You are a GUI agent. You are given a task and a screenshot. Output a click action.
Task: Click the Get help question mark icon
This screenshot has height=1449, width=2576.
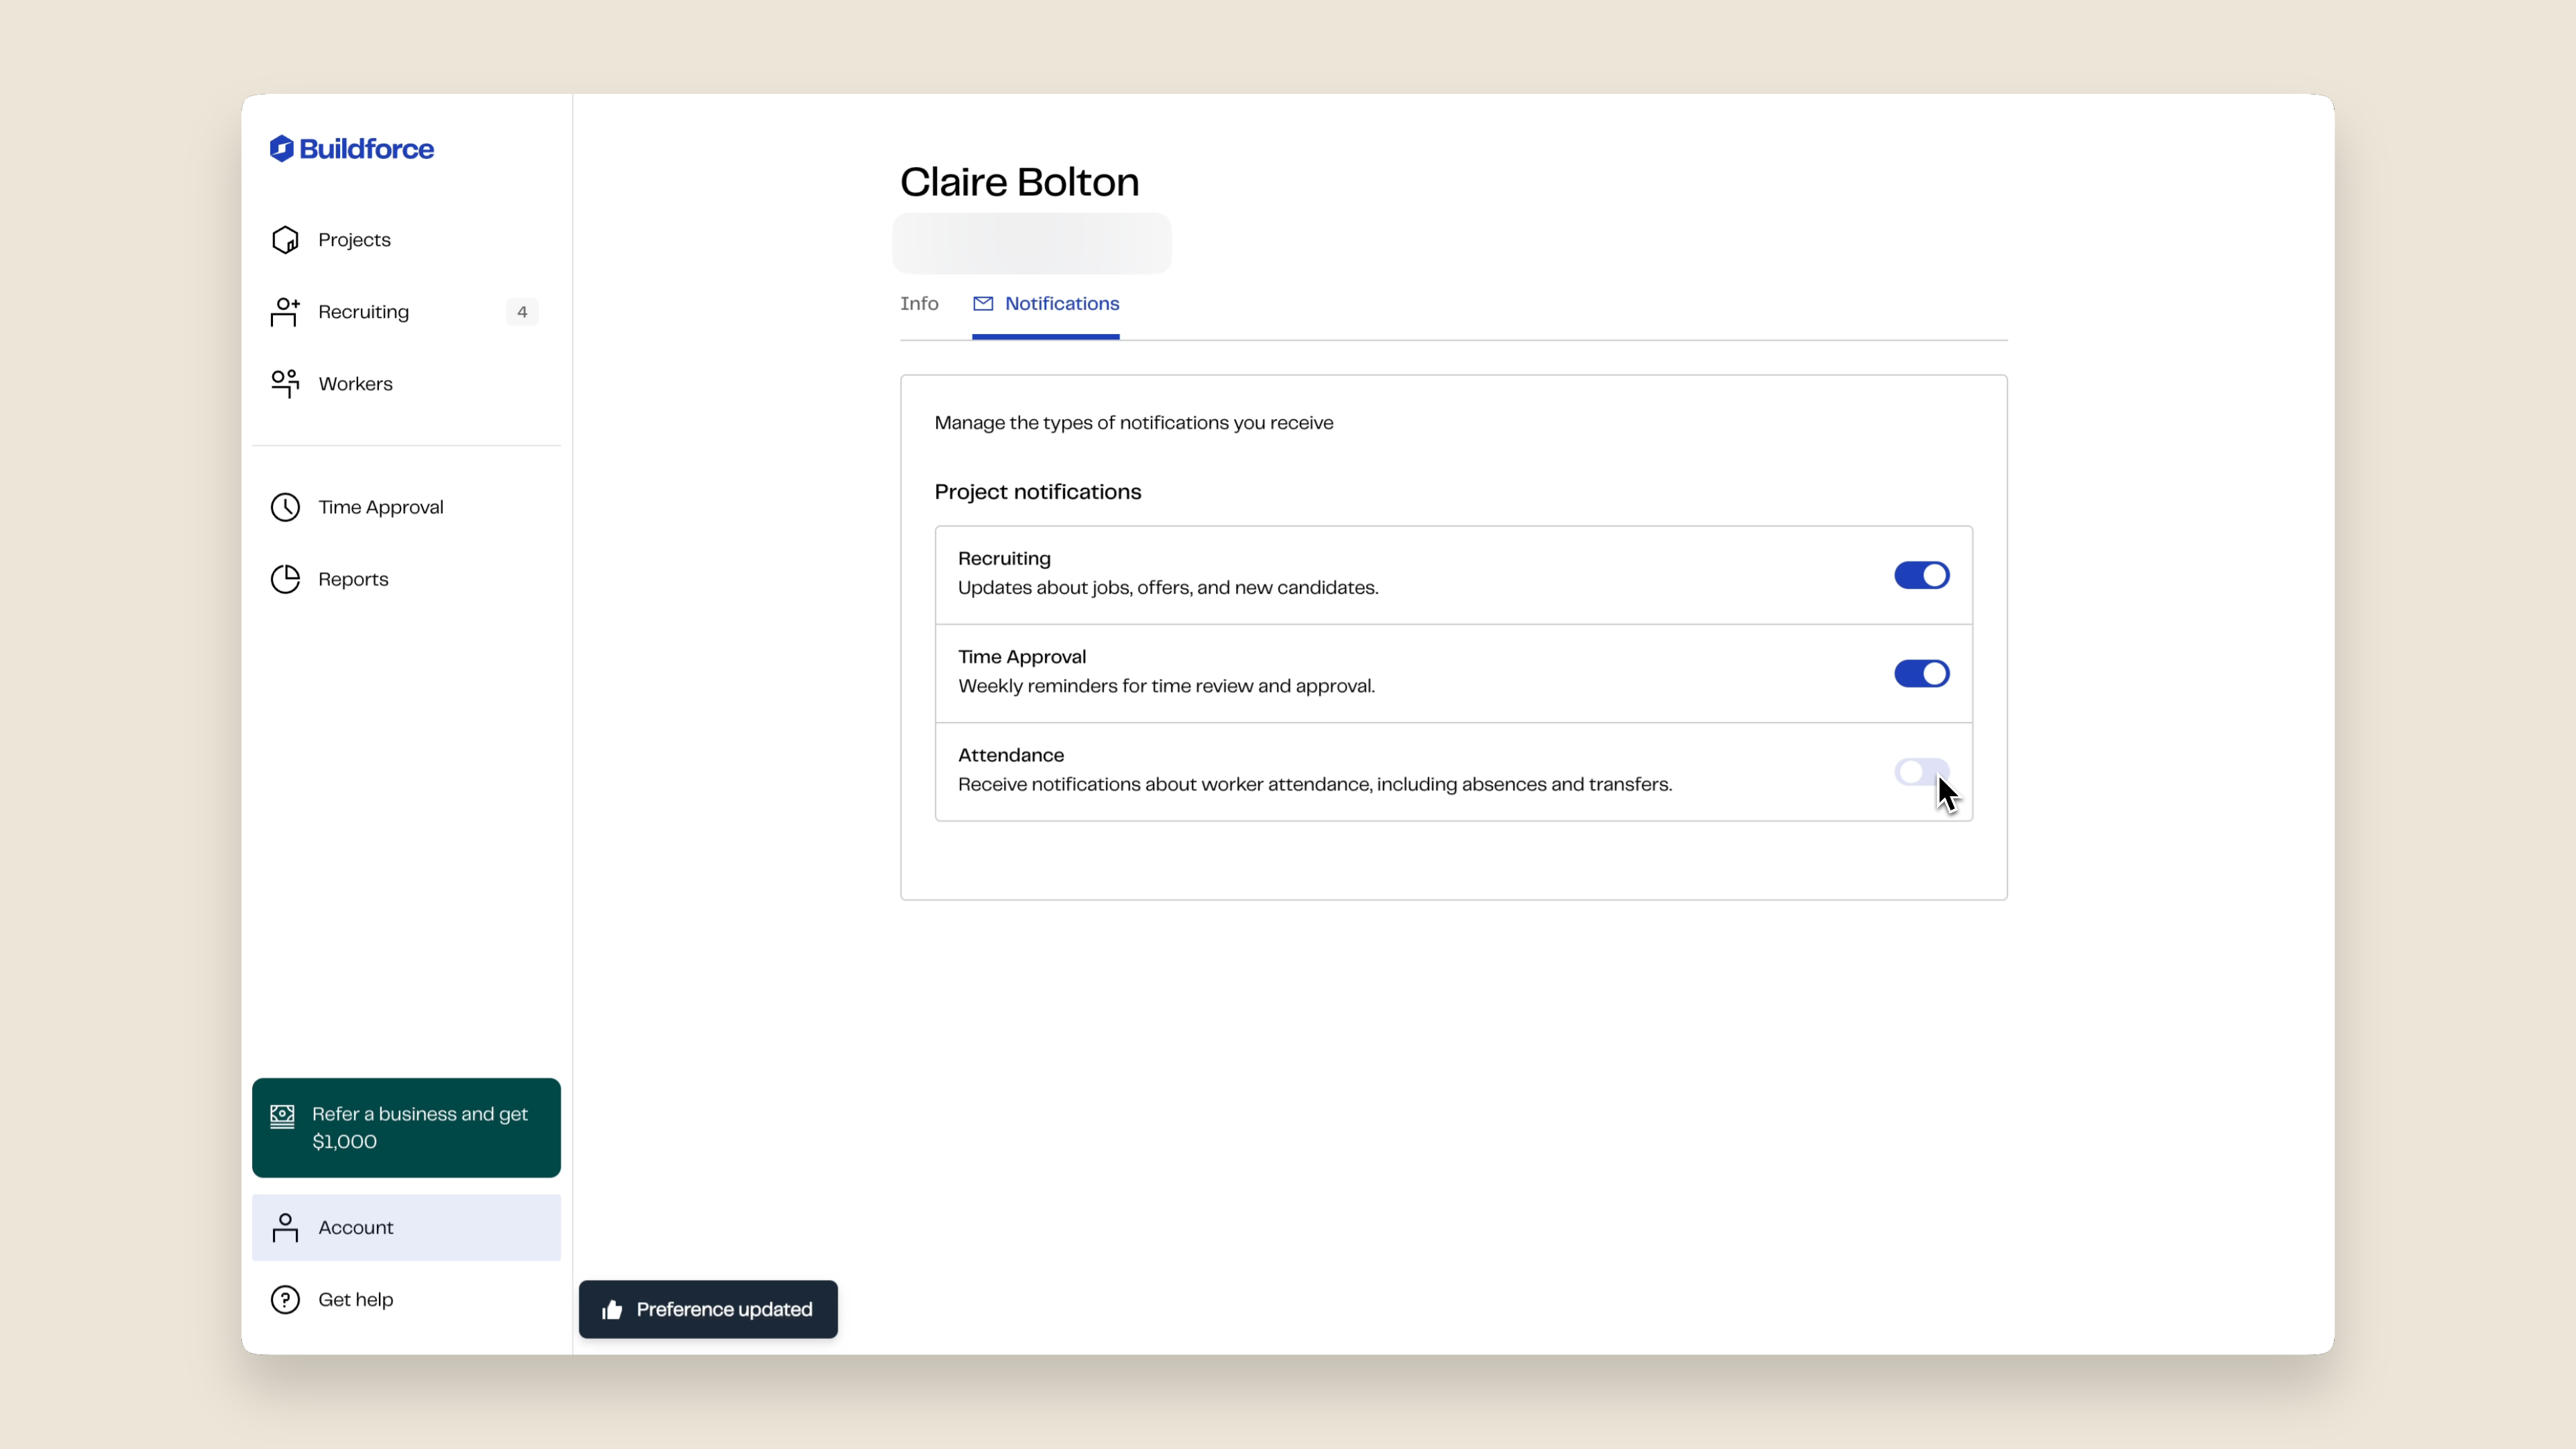(x=285, y=1300)
